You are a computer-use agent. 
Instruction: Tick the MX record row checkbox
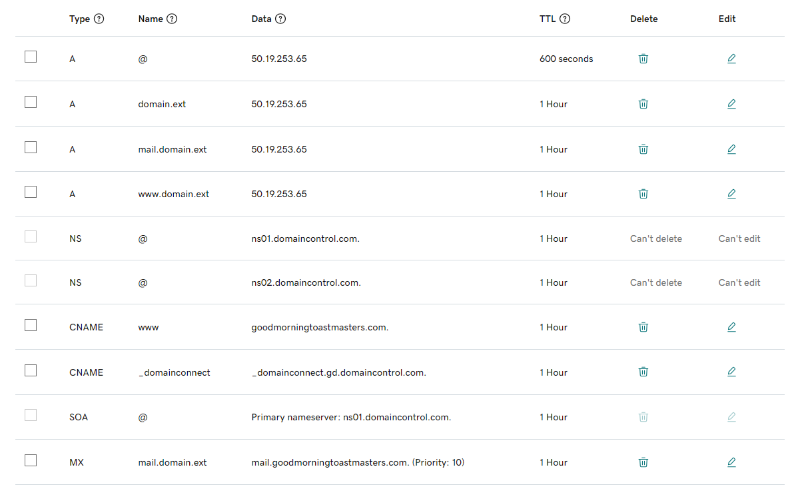coord(31,460)
